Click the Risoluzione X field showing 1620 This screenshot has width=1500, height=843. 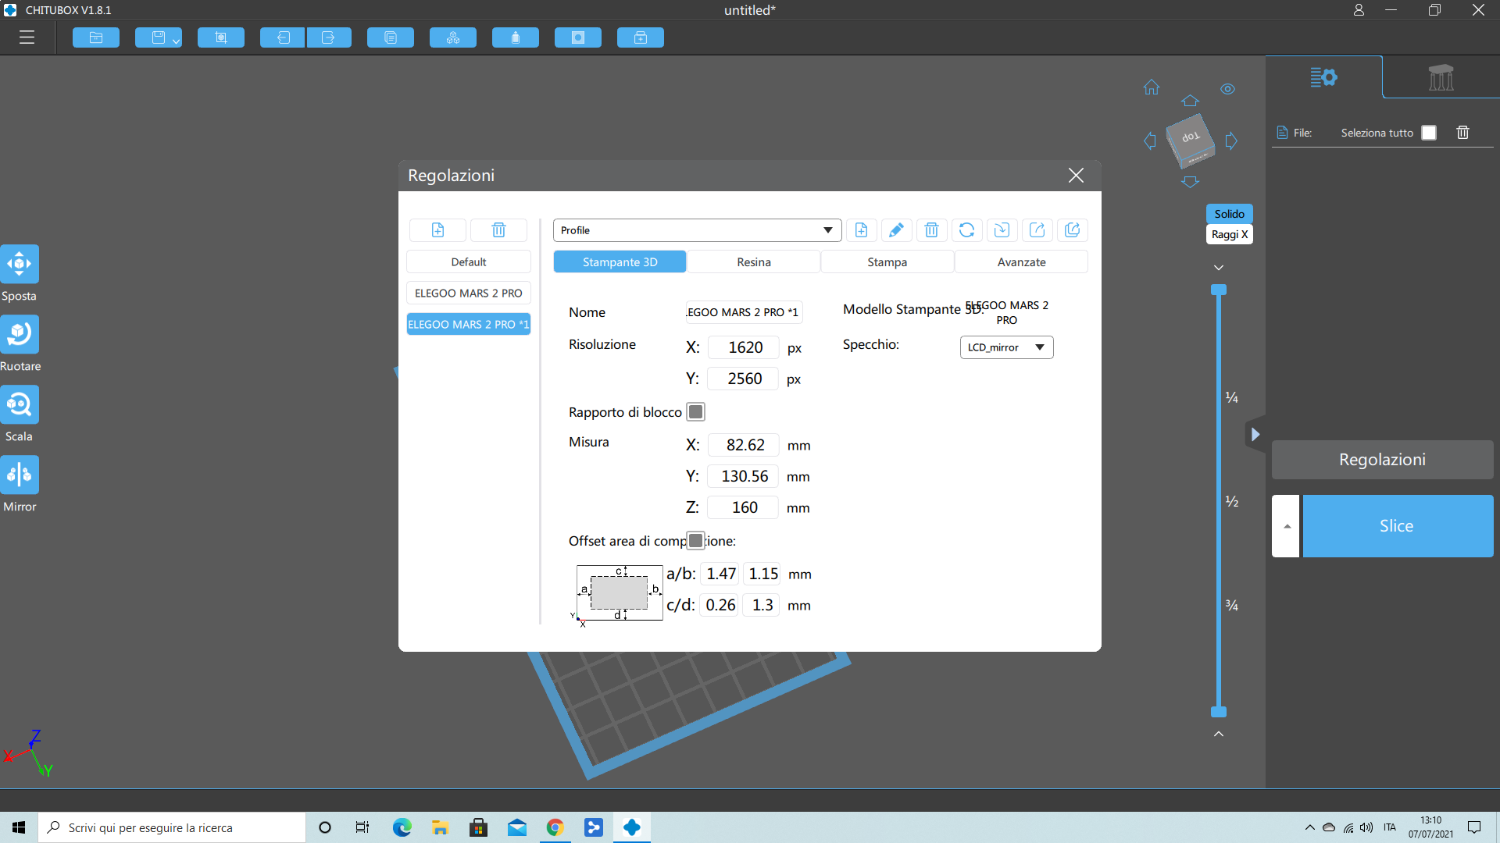point(744,347)
